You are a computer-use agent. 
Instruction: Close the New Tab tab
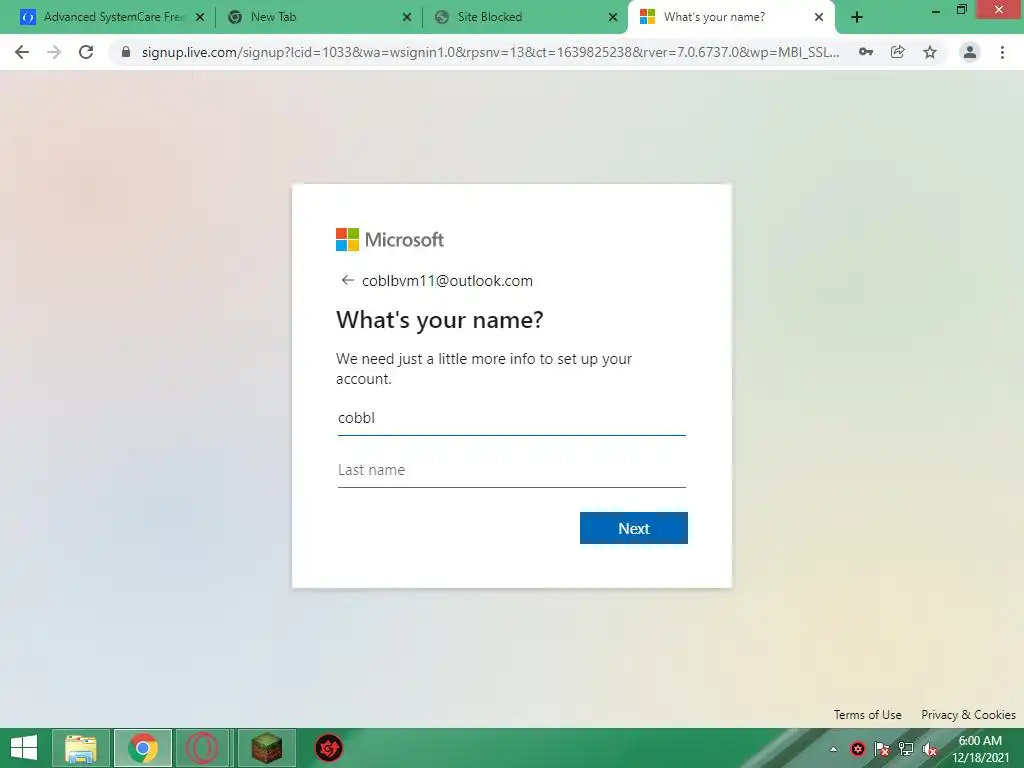tap(407, 18)
